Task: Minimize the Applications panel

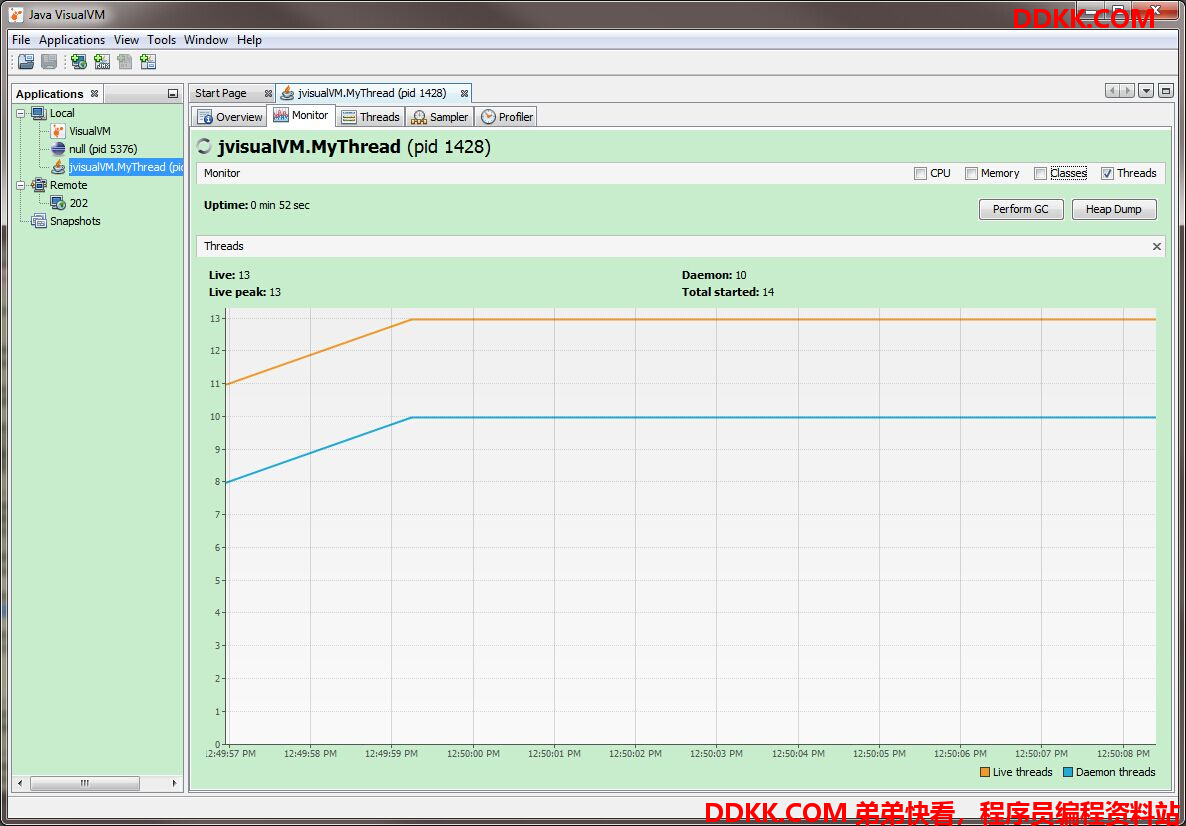Action: [x=173, y=94]
